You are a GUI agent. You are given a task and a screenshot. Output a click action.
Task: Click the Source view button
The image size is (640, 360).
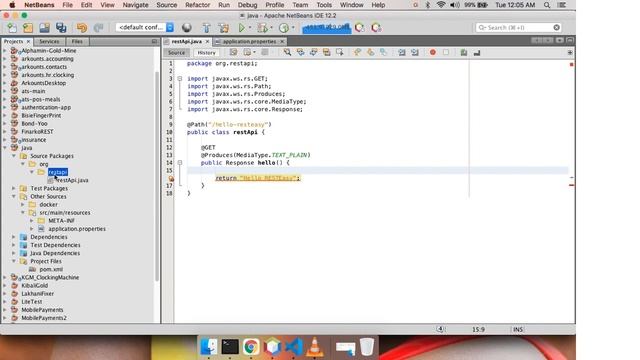click(x=176, y=53)
